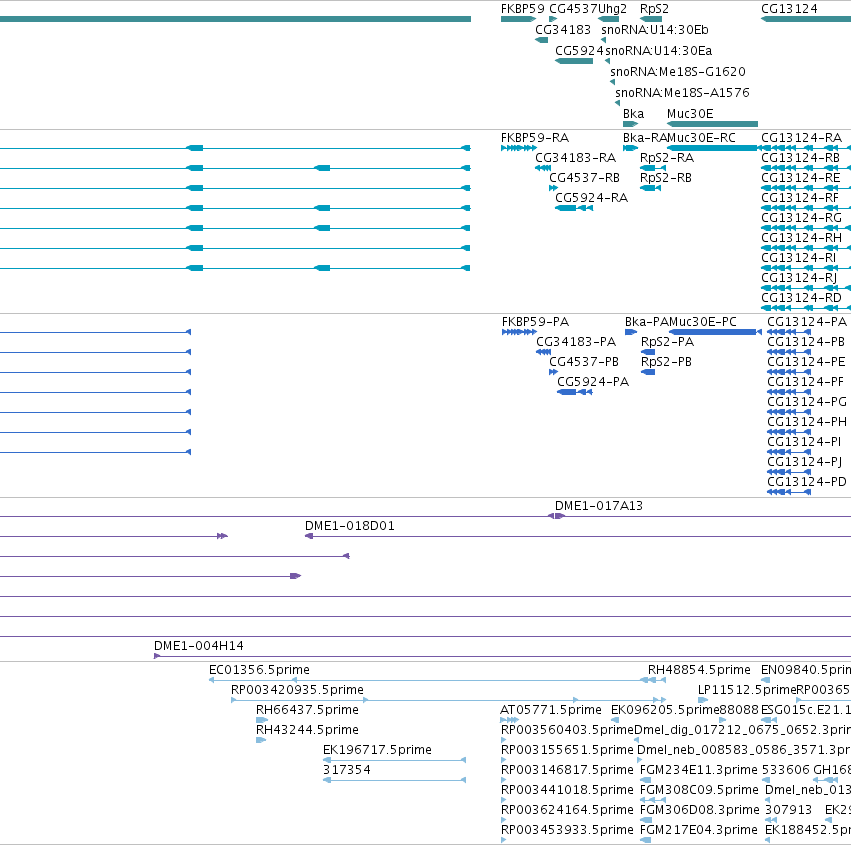Select snoRNA:Me18S-A1576 feature label
Image resolution: width=851 pixels, height=845 pixels.
point(682,93)
